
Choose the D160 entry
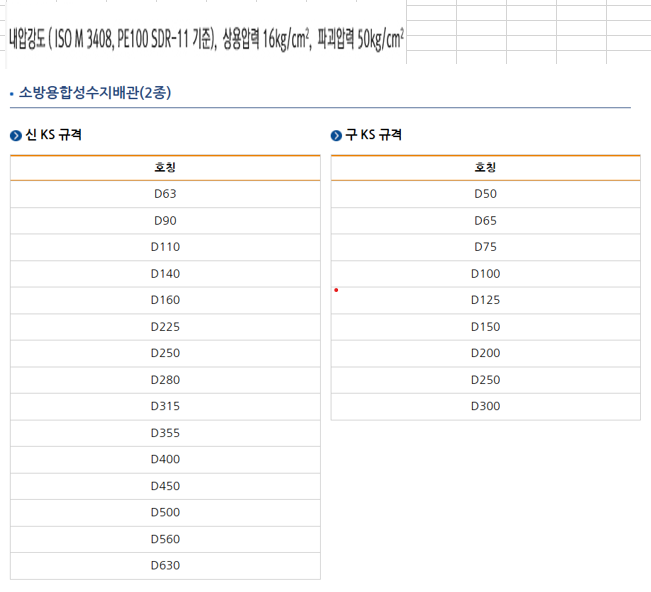point(165,300)
